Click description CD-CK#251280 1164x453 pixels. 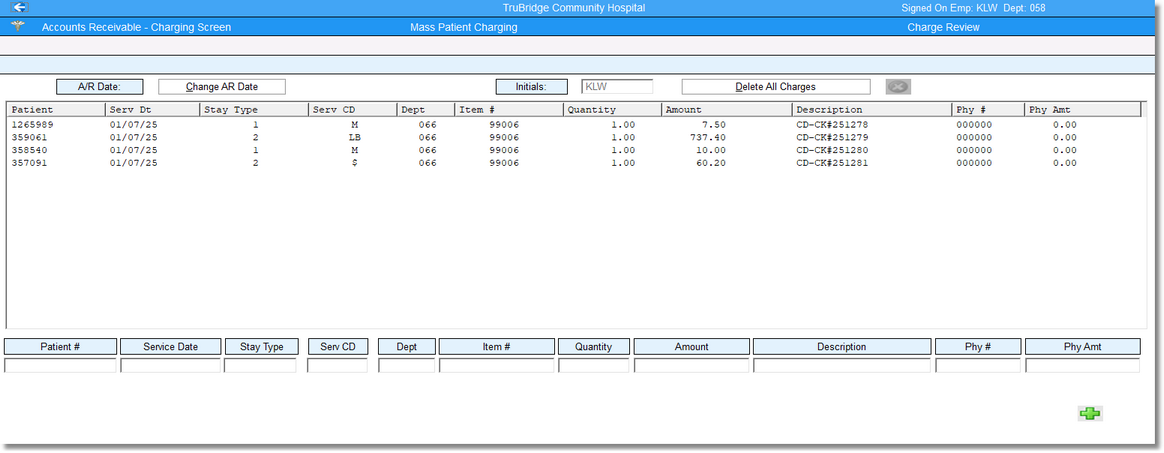[x=832, y=150]
